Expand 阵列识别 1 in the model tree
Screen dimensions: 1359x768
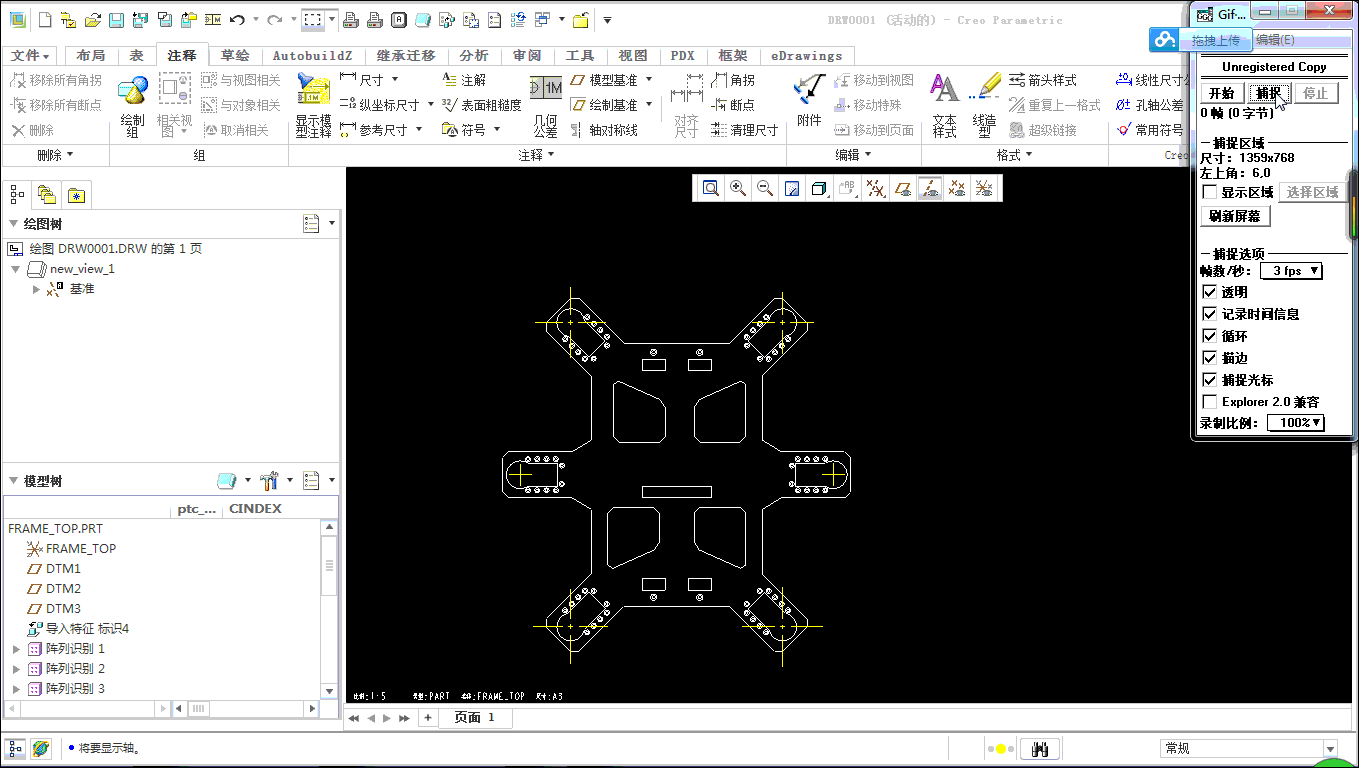[14, 648]
